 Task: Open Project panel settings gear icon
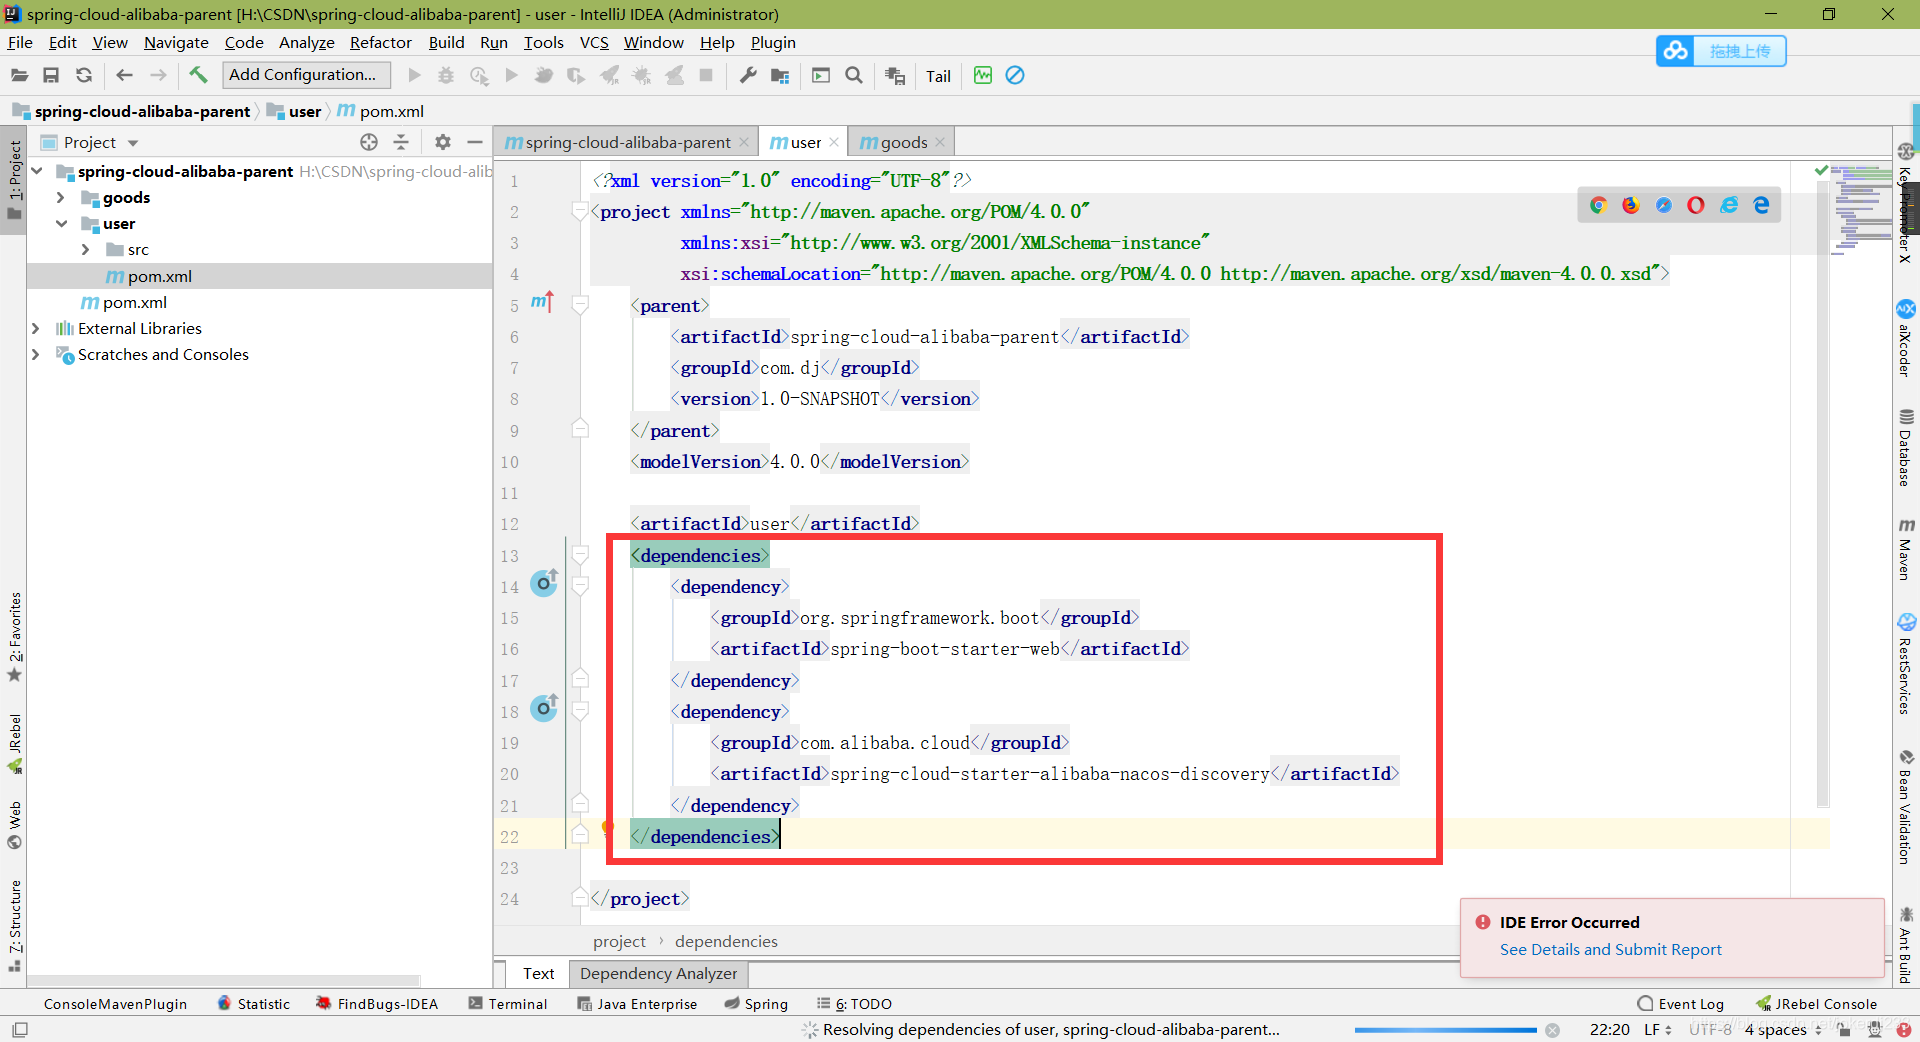point(443,142)
